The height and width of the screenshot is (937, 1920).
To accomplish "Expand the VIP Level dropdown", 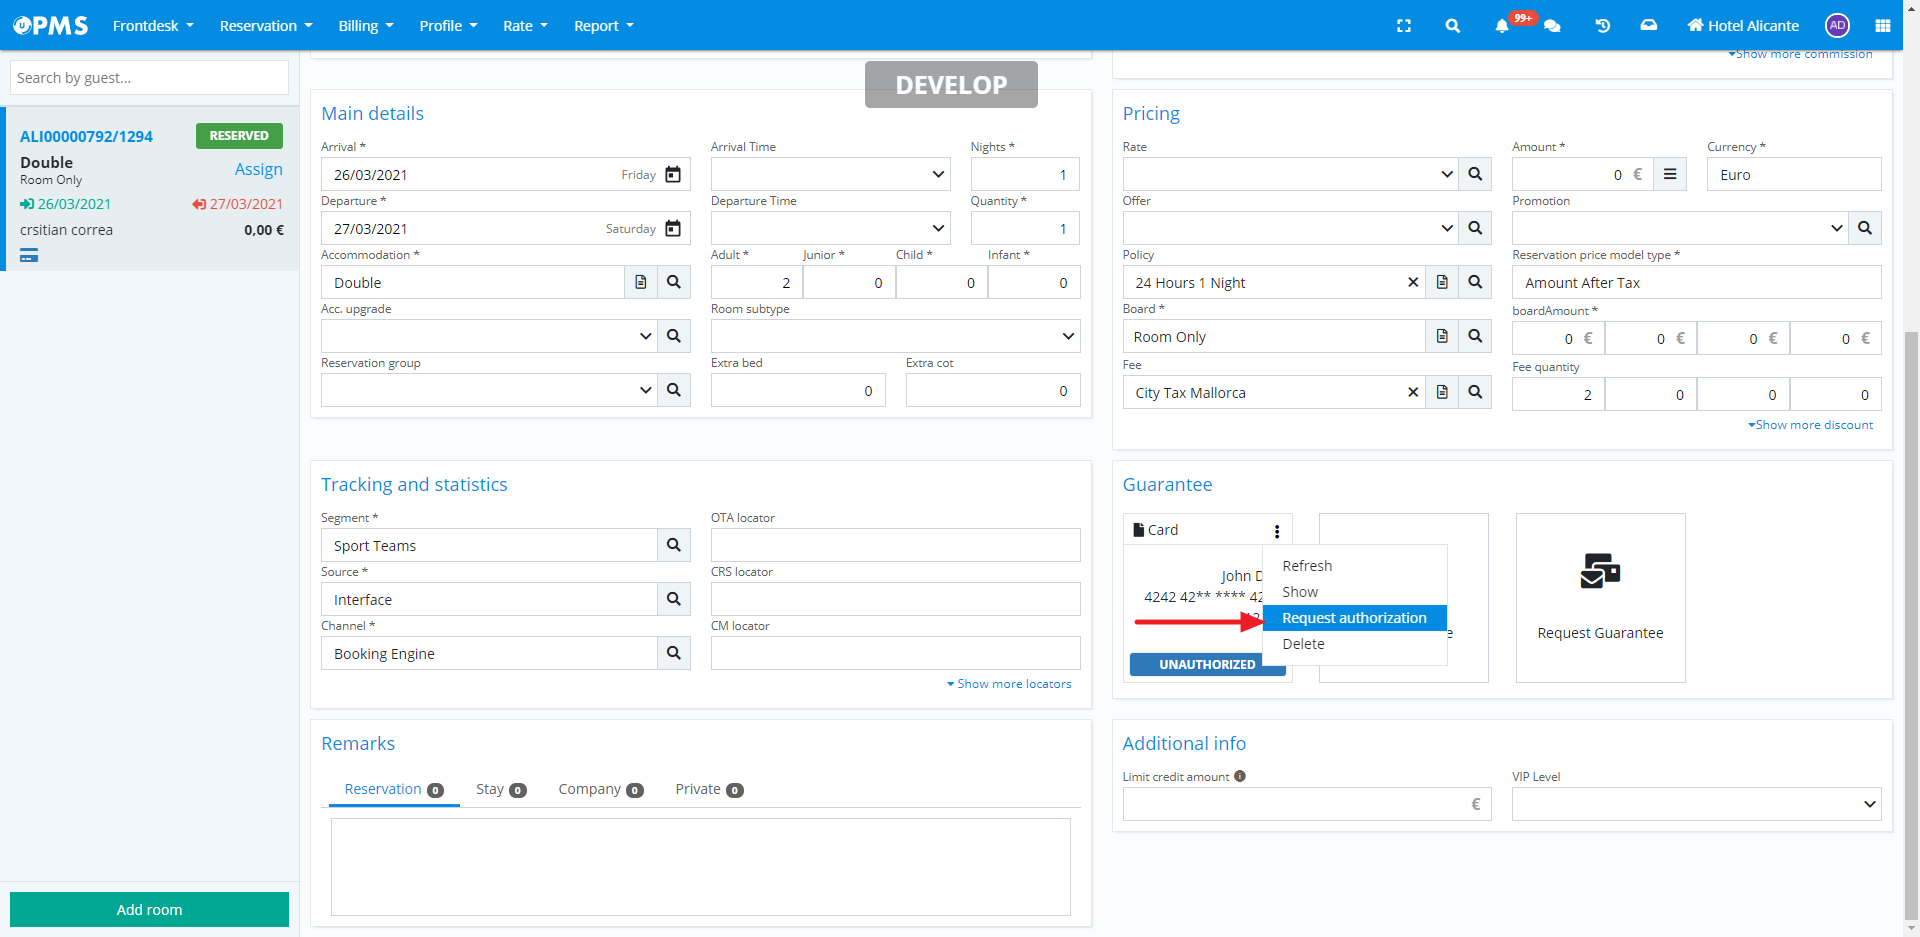I will (x=1695, y=804).
